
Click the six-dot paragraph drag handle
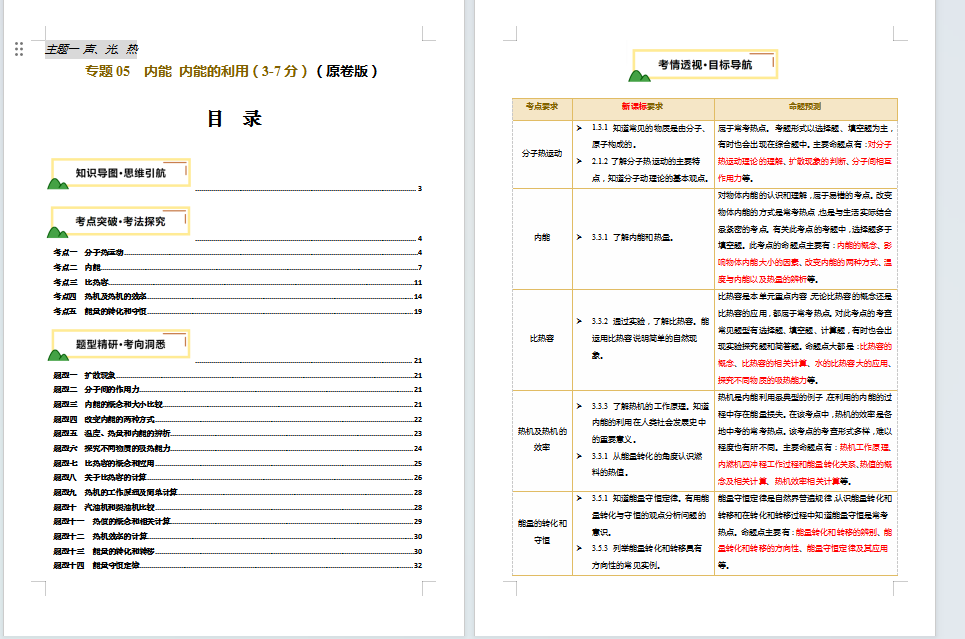(x=19, y=49)
